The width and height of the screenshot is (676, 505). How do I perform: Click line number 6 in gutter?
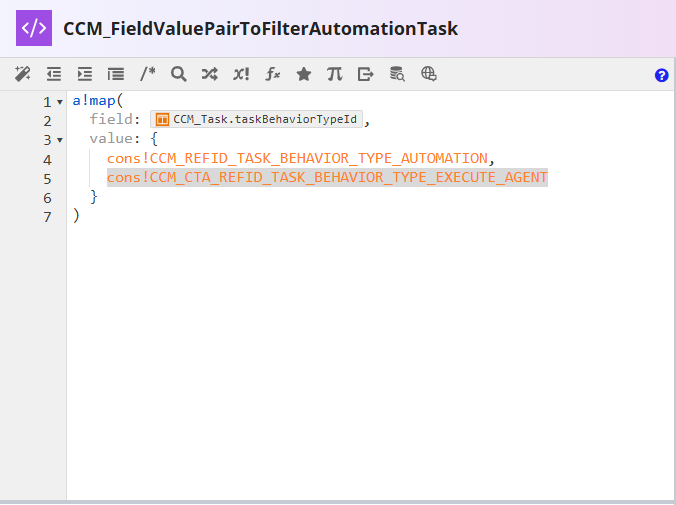(x=47, y=198)
